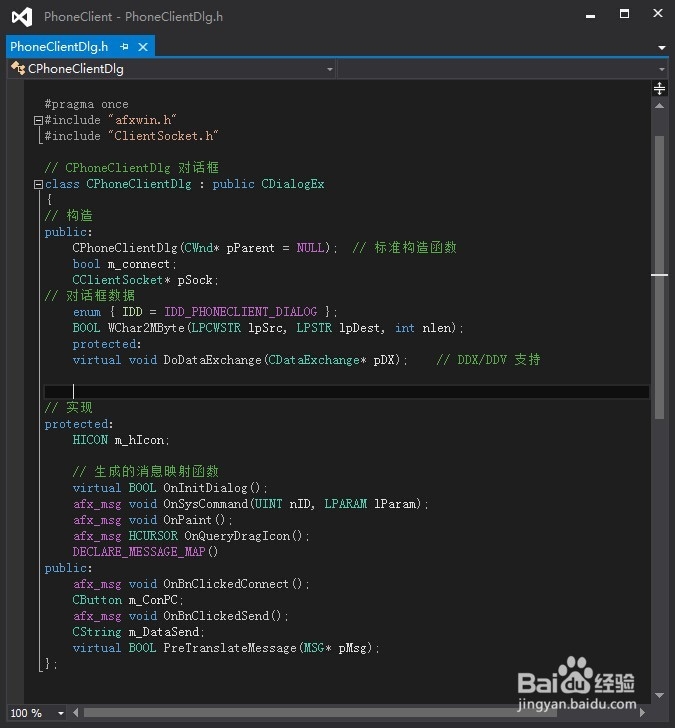The width and height of the screenshot is (675, 728).
Task: Click 'OnBnClickedConnect()' declaration
Action: point(236,584)
